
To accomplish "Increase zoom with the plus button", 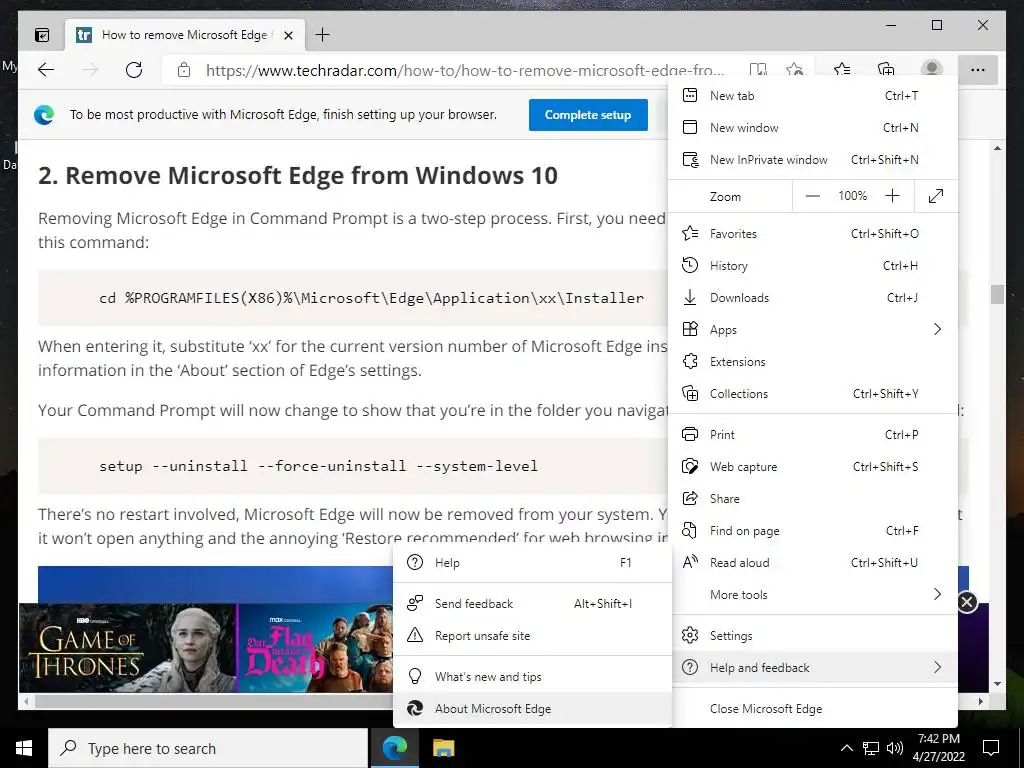I will coord(892,196).
